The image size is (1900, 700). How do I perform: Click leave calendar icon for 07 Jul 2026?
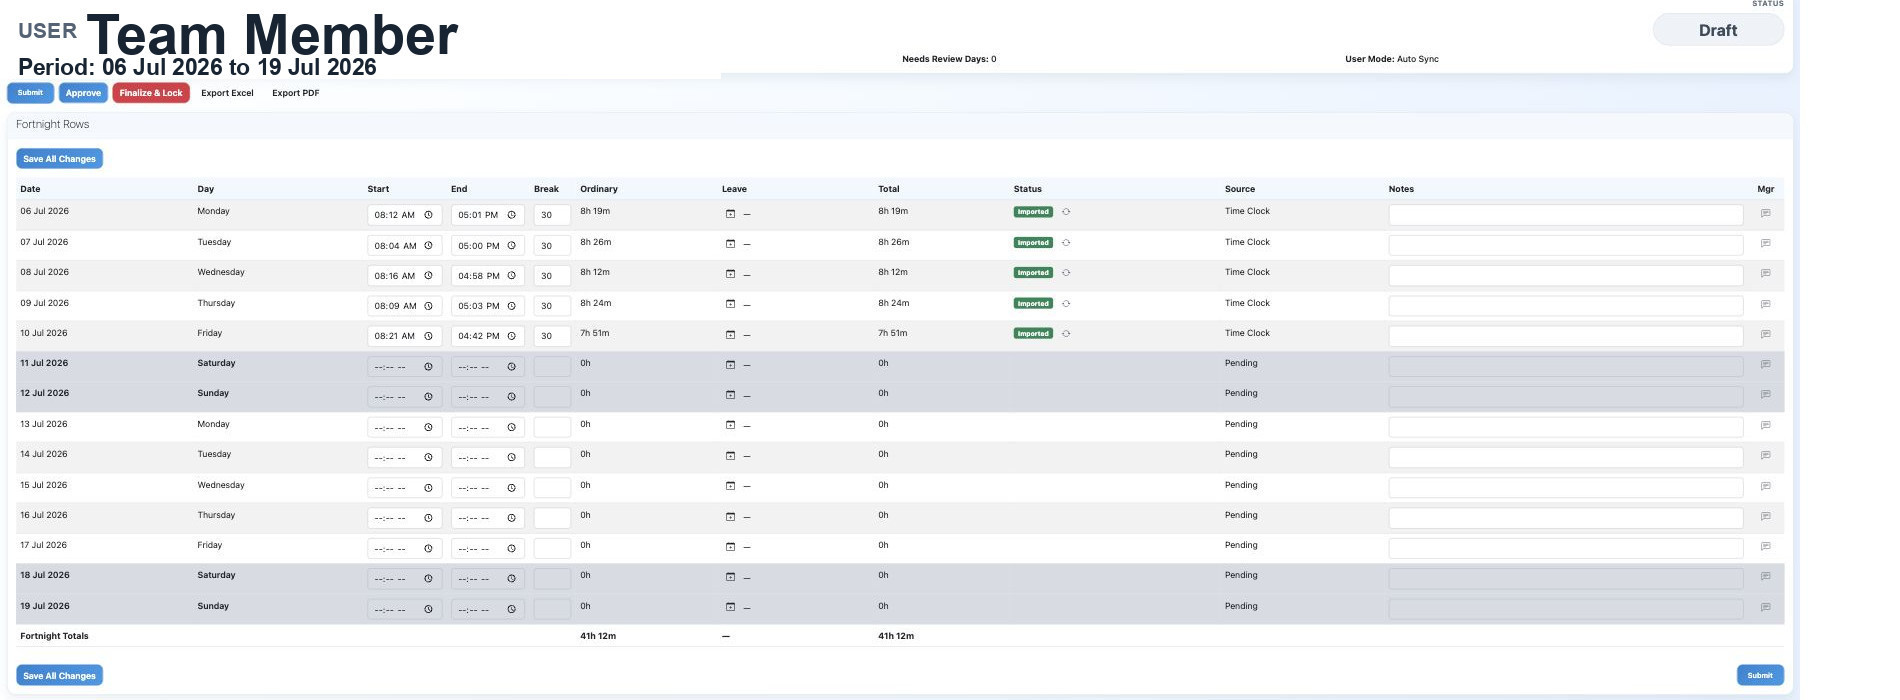coord(730,244)
